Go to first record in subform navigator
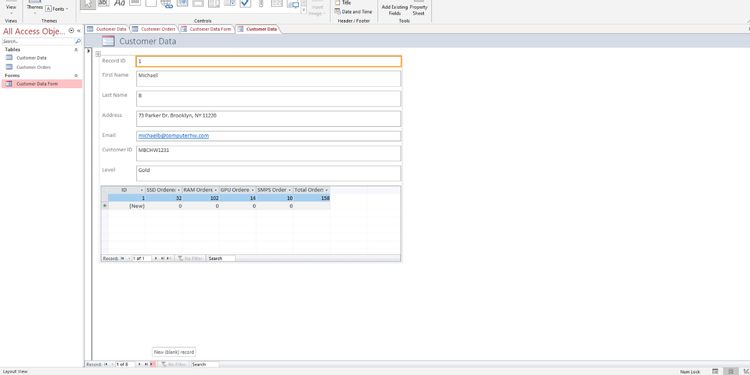The image size is (750, 375). click(x=122, y=258)
